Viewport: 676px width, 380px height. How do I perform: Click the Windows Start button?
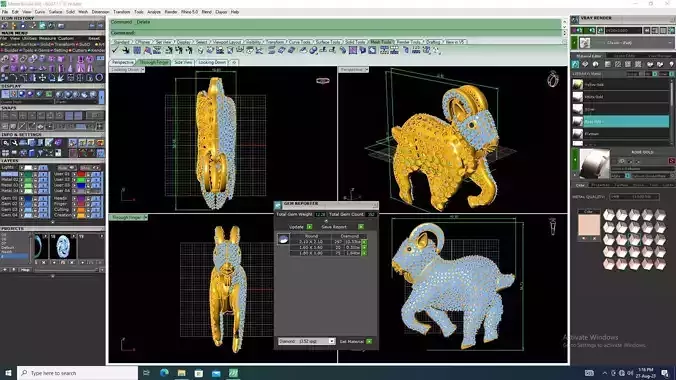(x=8, y=373)
